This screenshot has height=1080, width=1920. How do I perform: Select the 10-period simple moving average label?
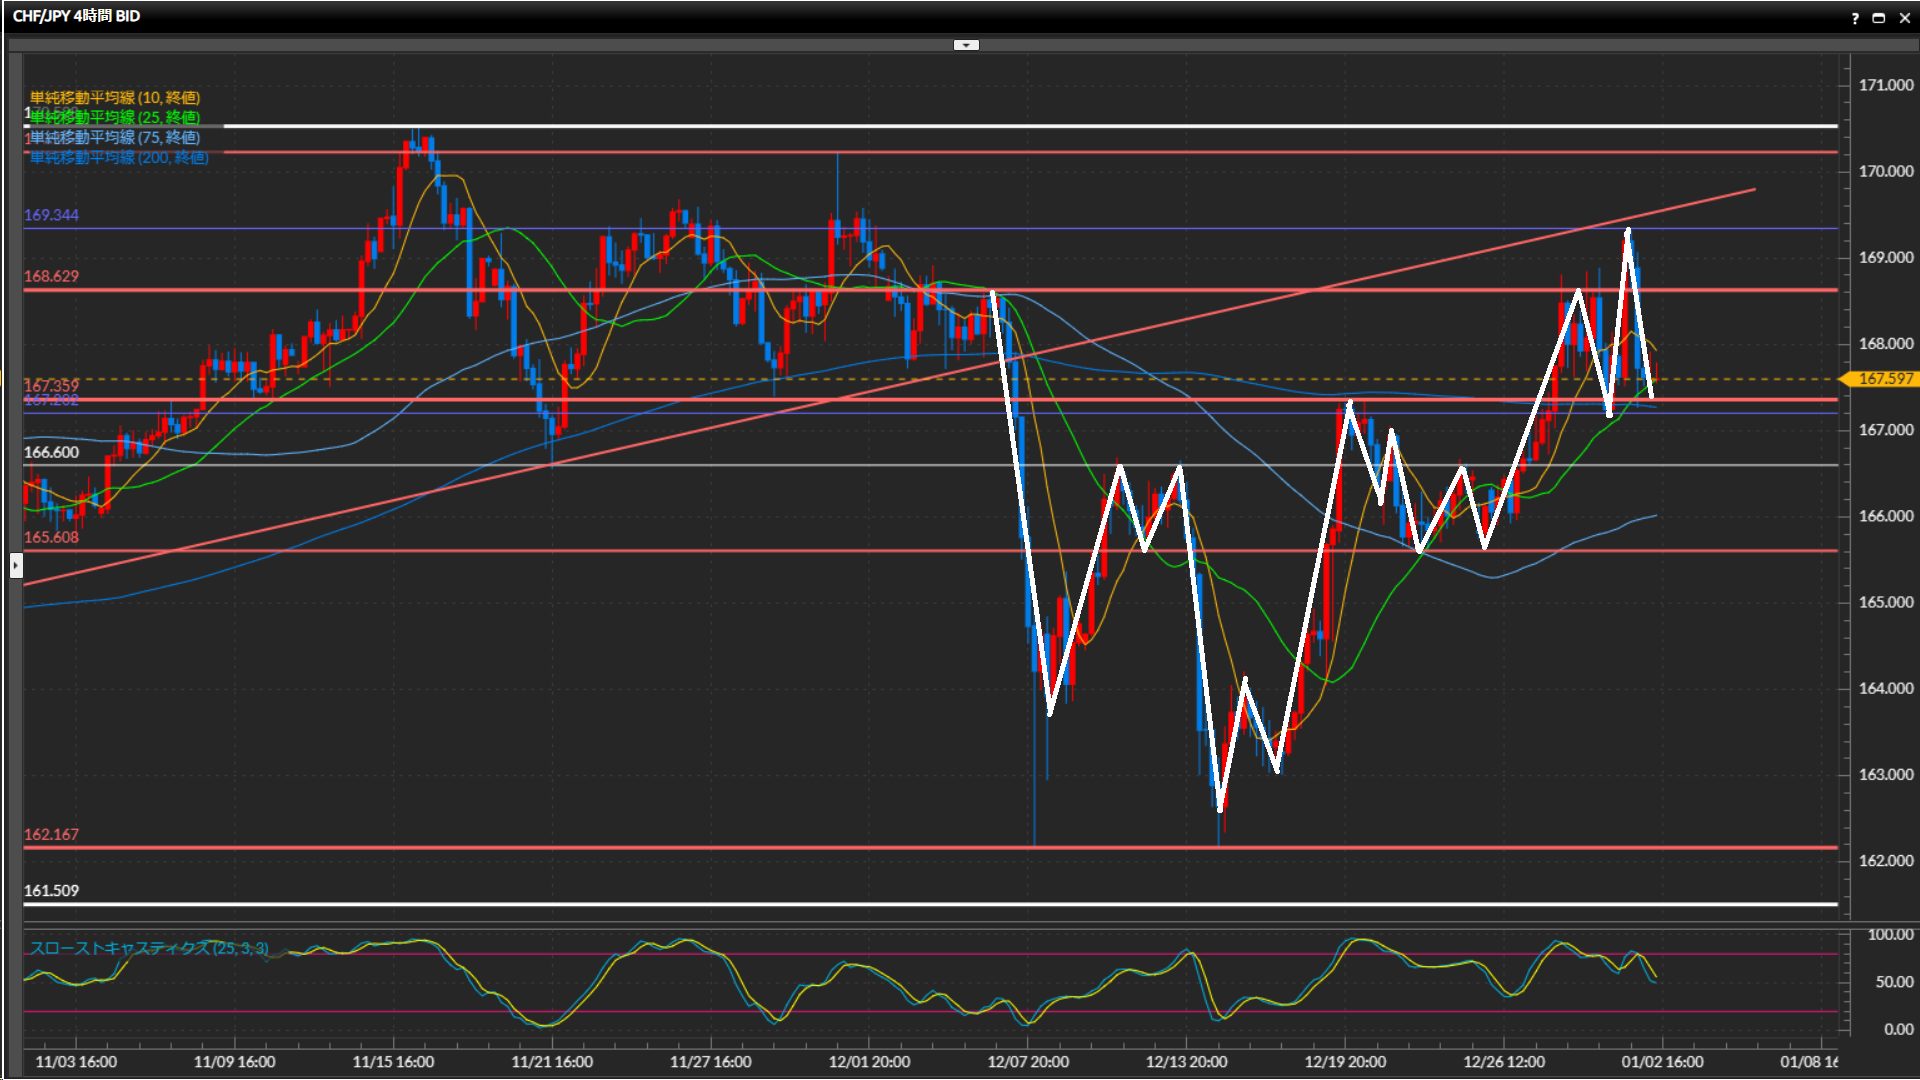click(114, 97)
